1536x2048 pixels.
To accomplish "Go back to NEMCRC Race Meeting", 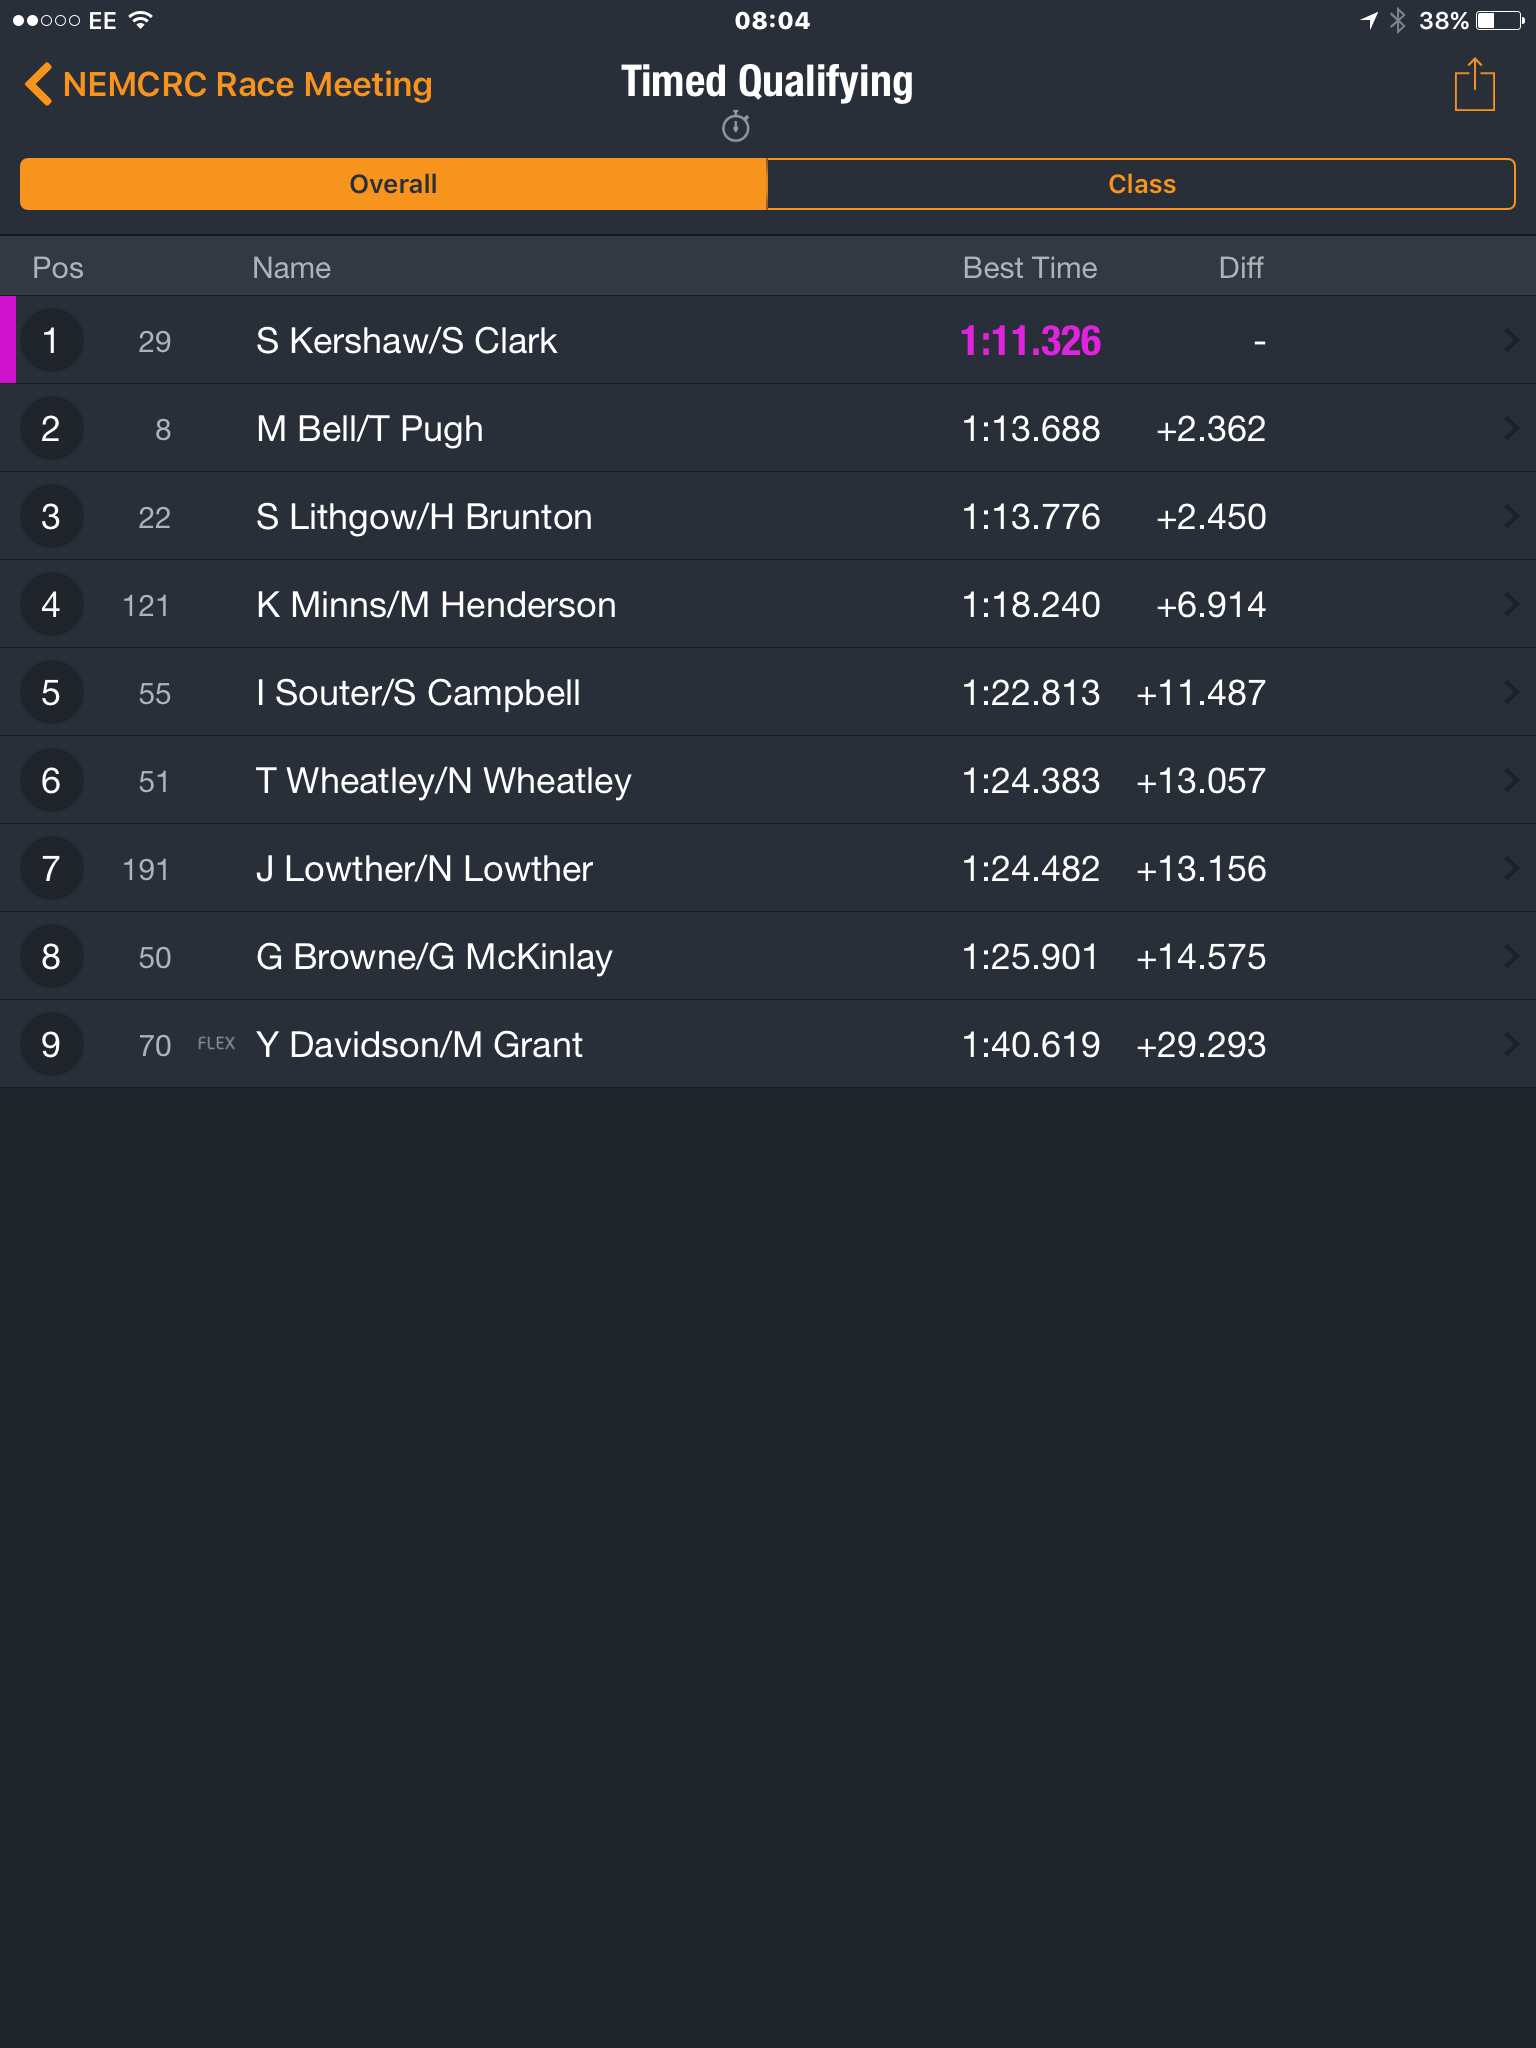I will (229, 84).
